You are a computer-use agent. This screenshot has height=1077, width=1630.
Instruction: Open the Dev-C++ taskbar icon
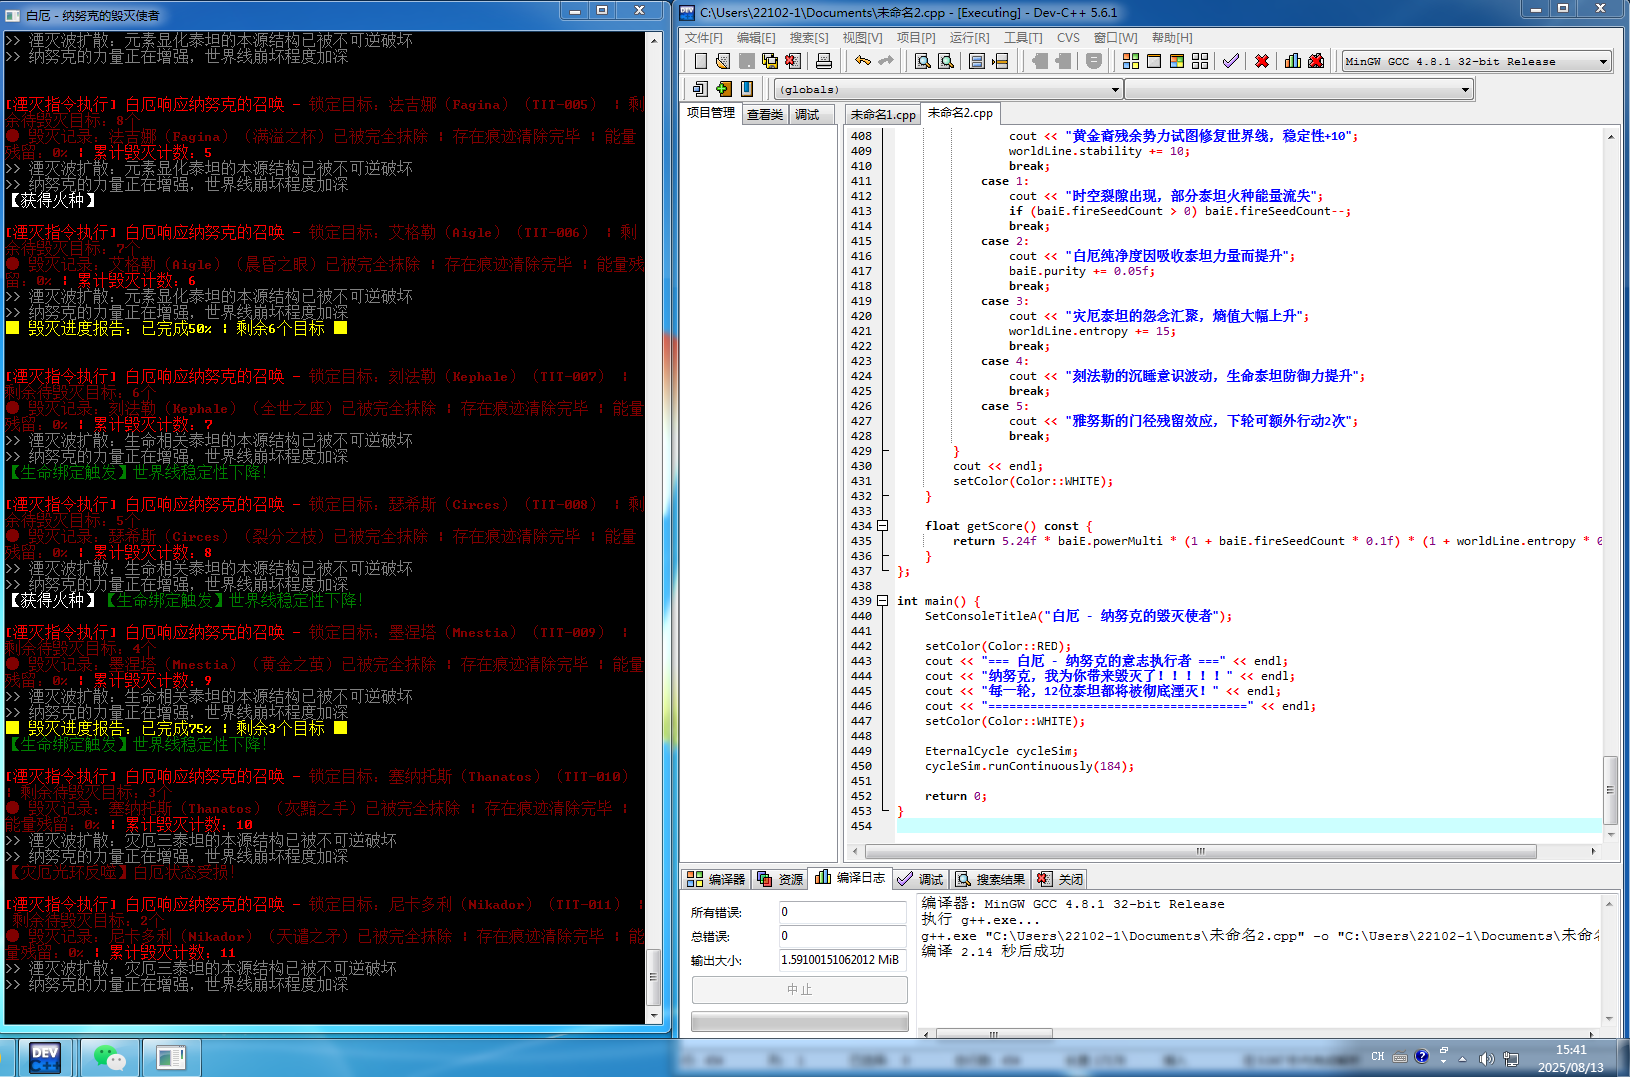tap(45, 1058)
